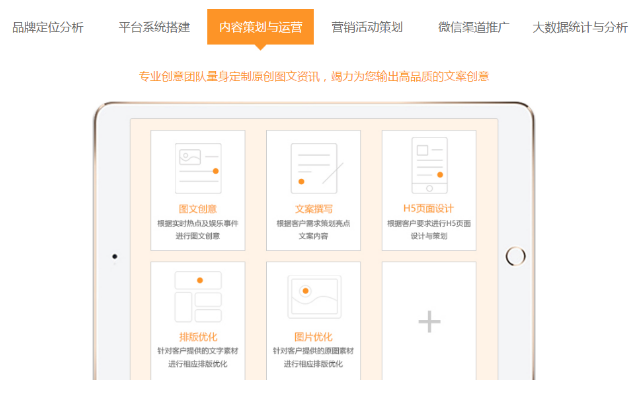Click text 根据客户需求策划亮点

tap(313, 223)
